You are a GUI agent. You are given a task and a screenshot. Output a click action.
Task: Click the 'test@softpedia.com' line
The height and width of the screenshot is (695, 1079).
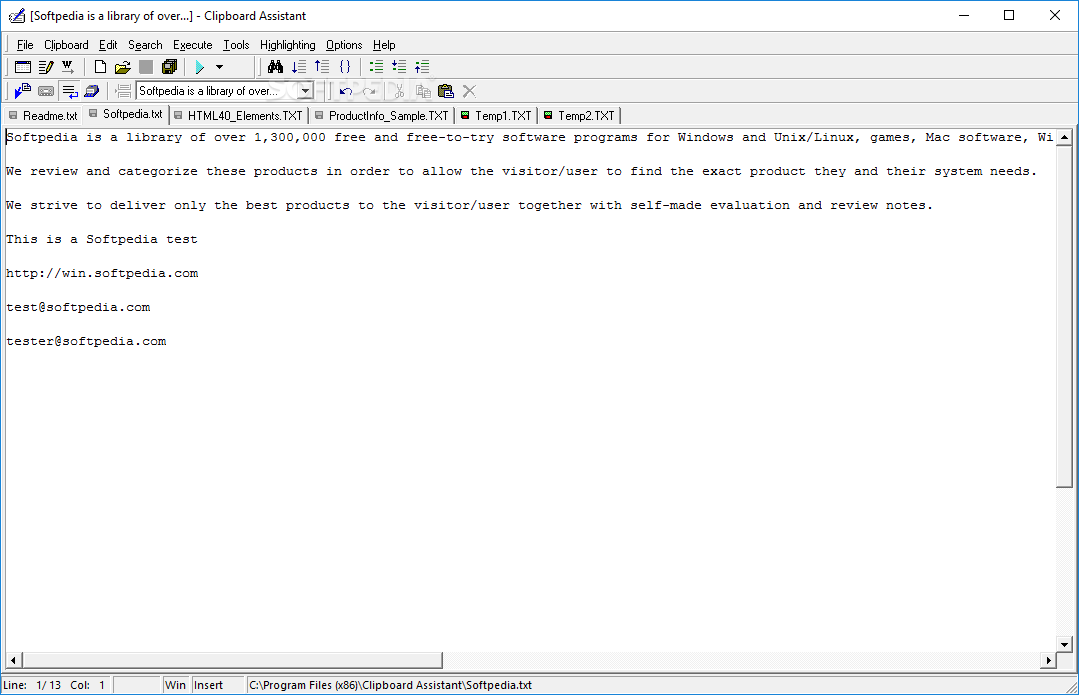click(78, 307)
